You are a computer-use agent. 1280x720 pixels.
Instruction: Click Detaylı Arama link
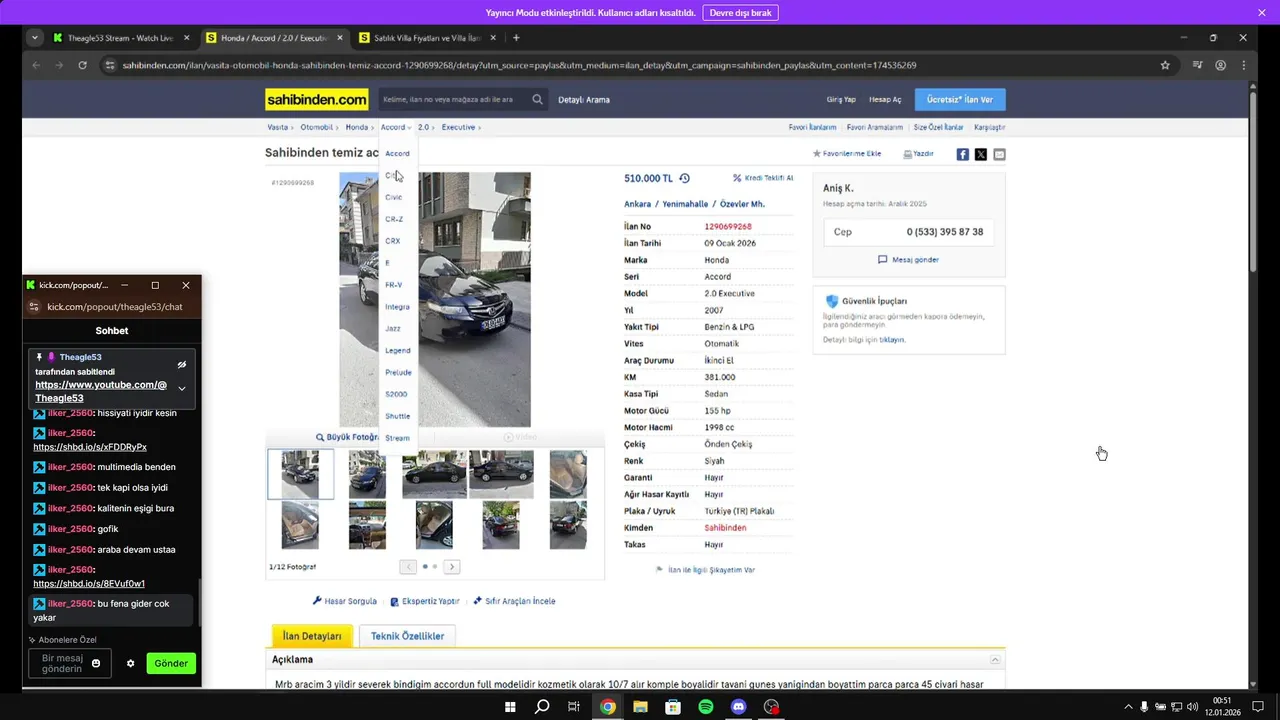(x=584, y=100)
